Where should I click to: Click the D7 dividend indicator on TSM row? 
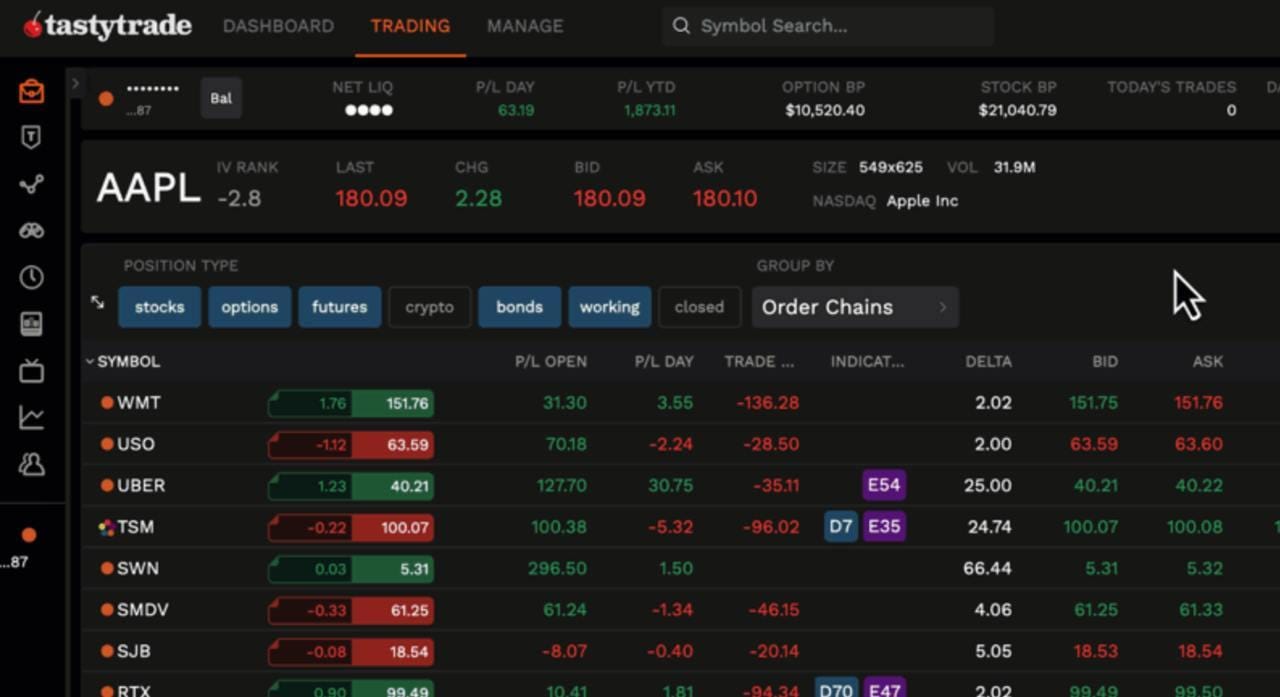(841, 526)
